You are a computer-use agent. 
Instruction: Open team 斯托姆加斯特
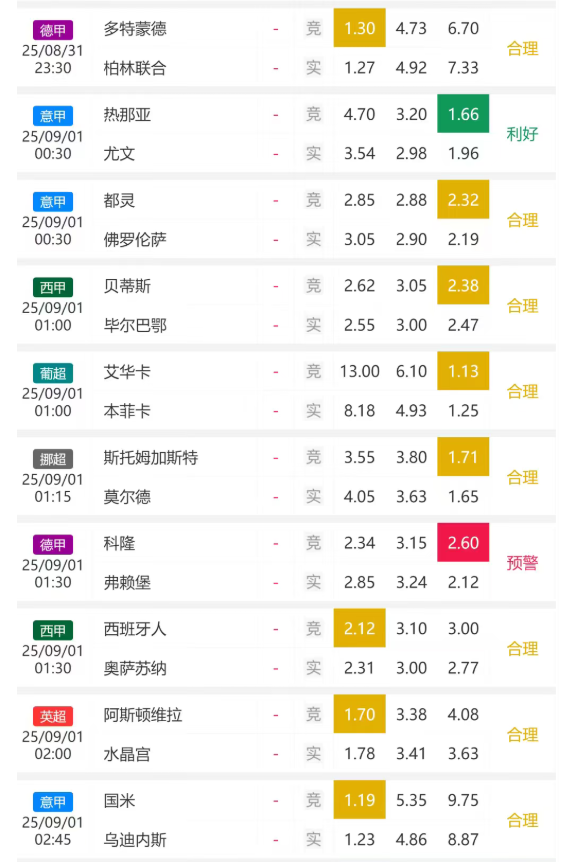pyautogui.click(x=151, y=457)
